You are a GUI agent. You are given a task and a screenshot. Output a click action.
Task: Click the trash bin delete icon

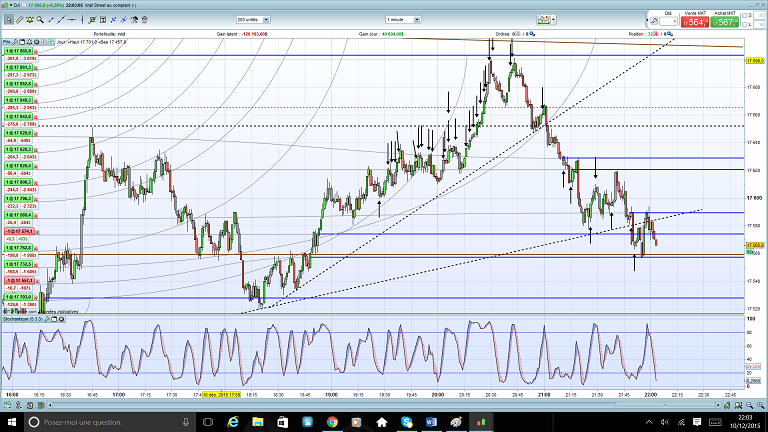(x=144, y=20)
